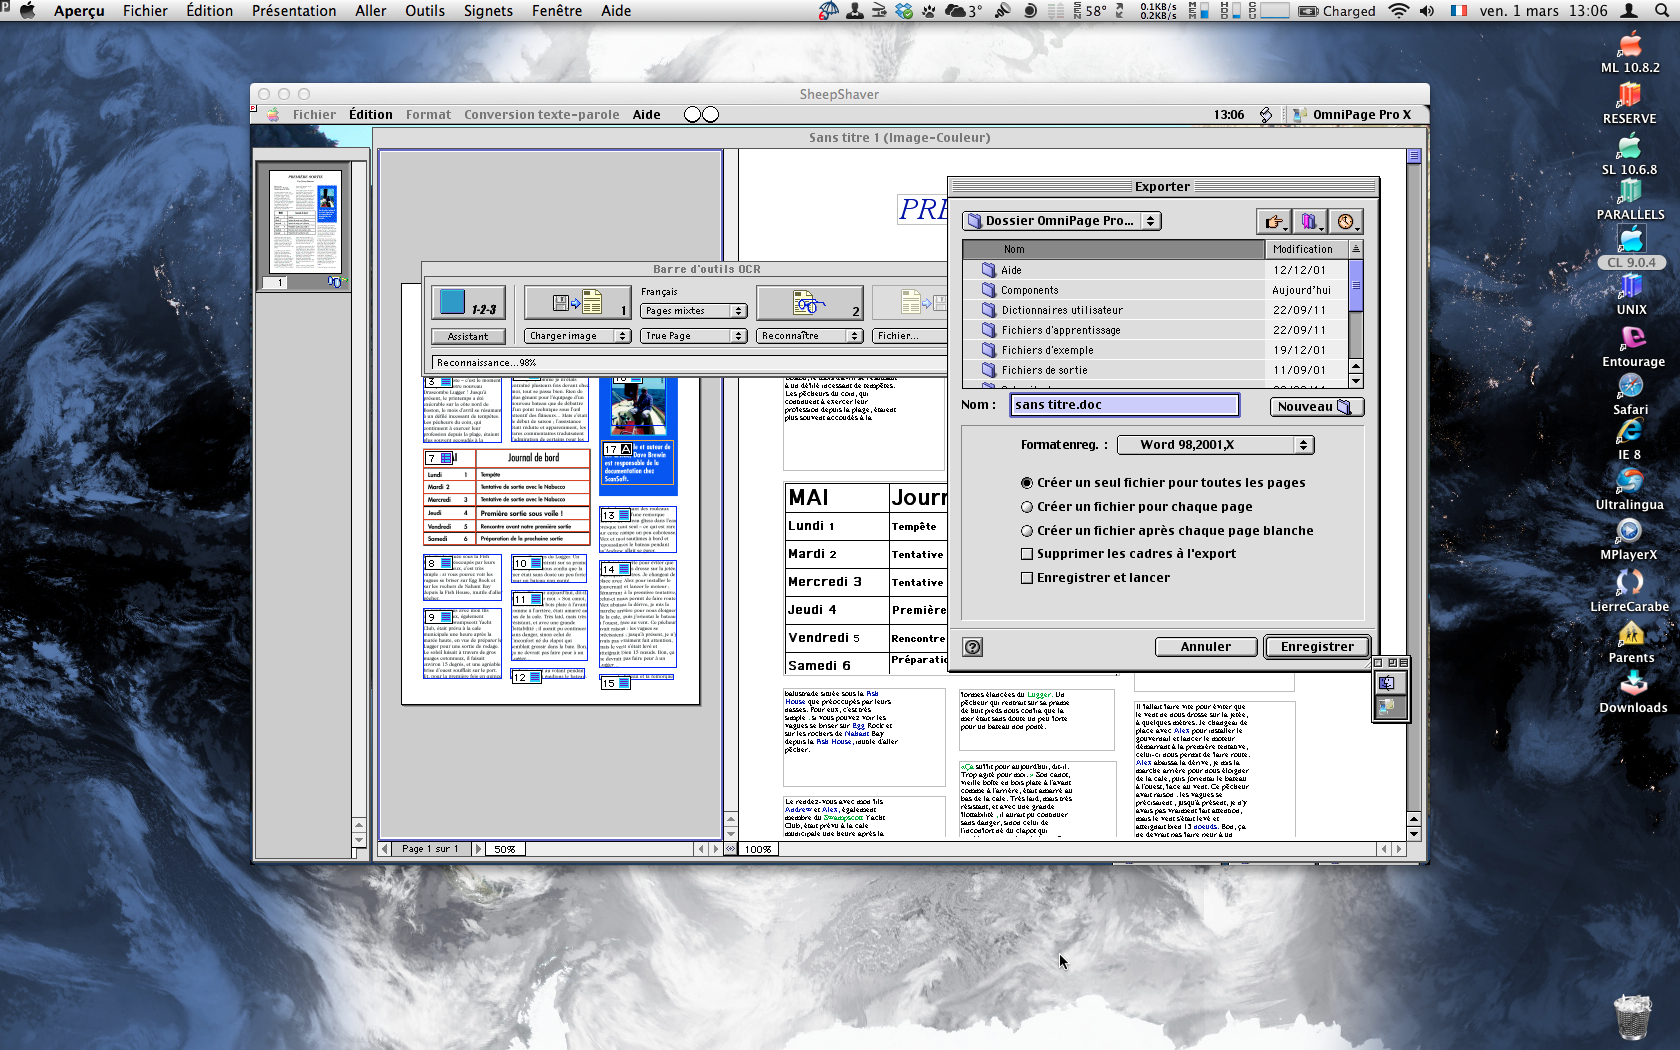Open the 'Dossier OmniPage Pro' folder popup

coord(1061,221)
